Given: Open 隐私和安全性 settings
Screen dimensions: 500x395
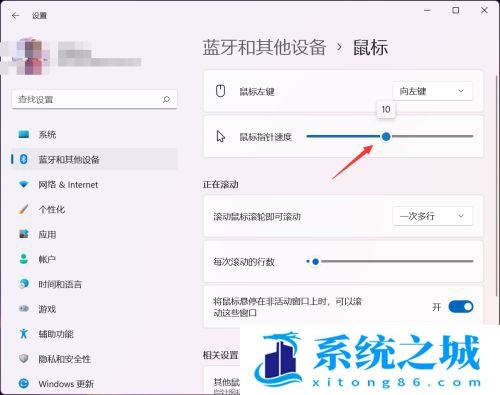Looking at the screenshot, I should (x=94, y=359).
